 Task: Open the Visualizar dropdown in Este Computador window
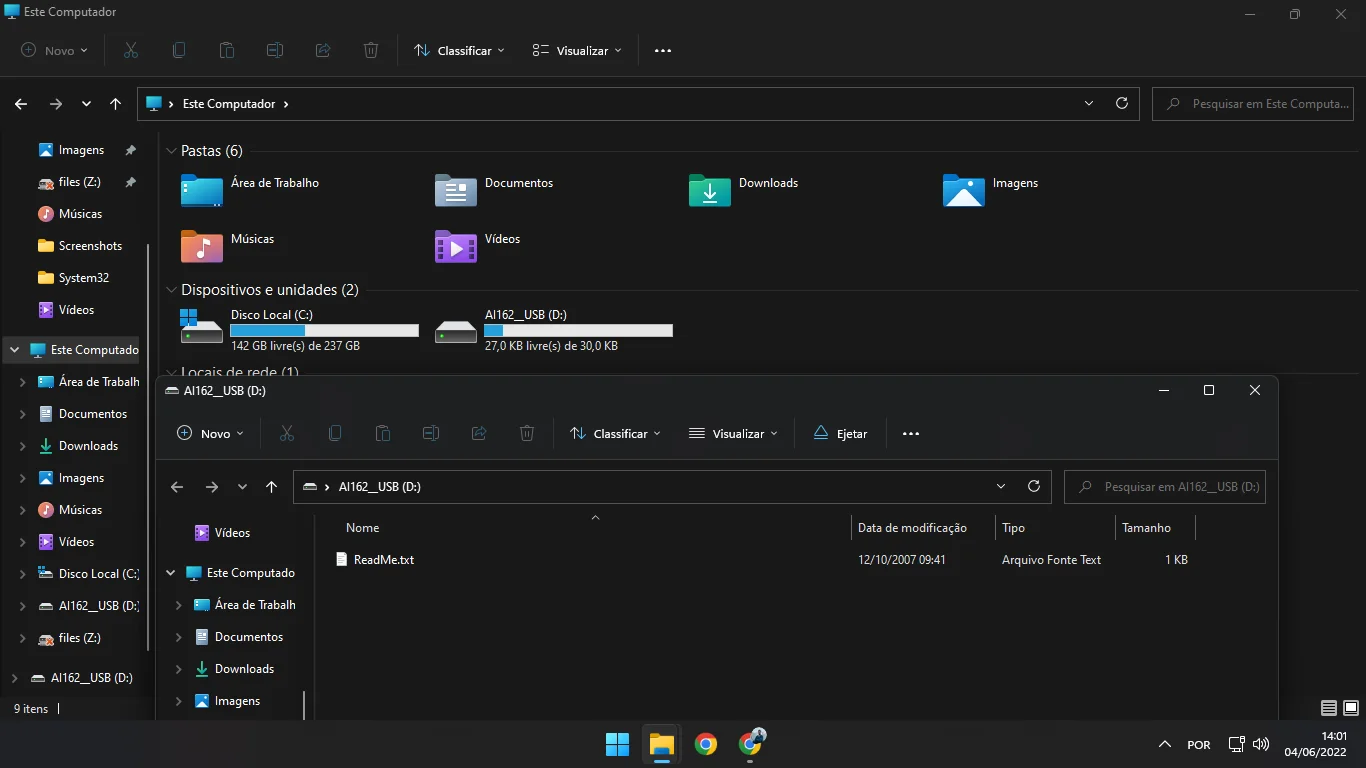577,50
